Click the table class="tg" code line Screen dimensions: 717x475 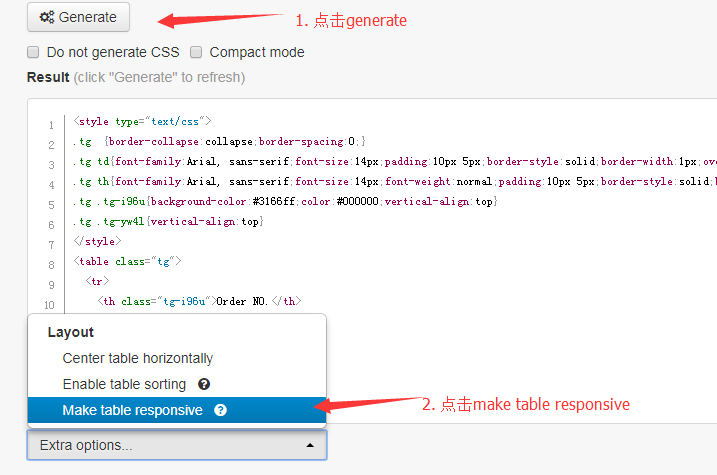click(x=127, y=262)
